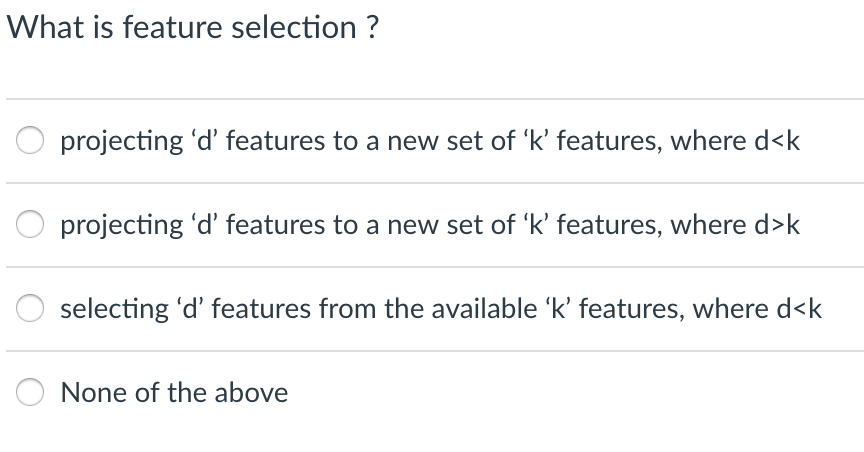This screenshot has width=864, height=452.
Task: Click the answer text starting 'selecting 'd' features'
Action: coord(441,309)
